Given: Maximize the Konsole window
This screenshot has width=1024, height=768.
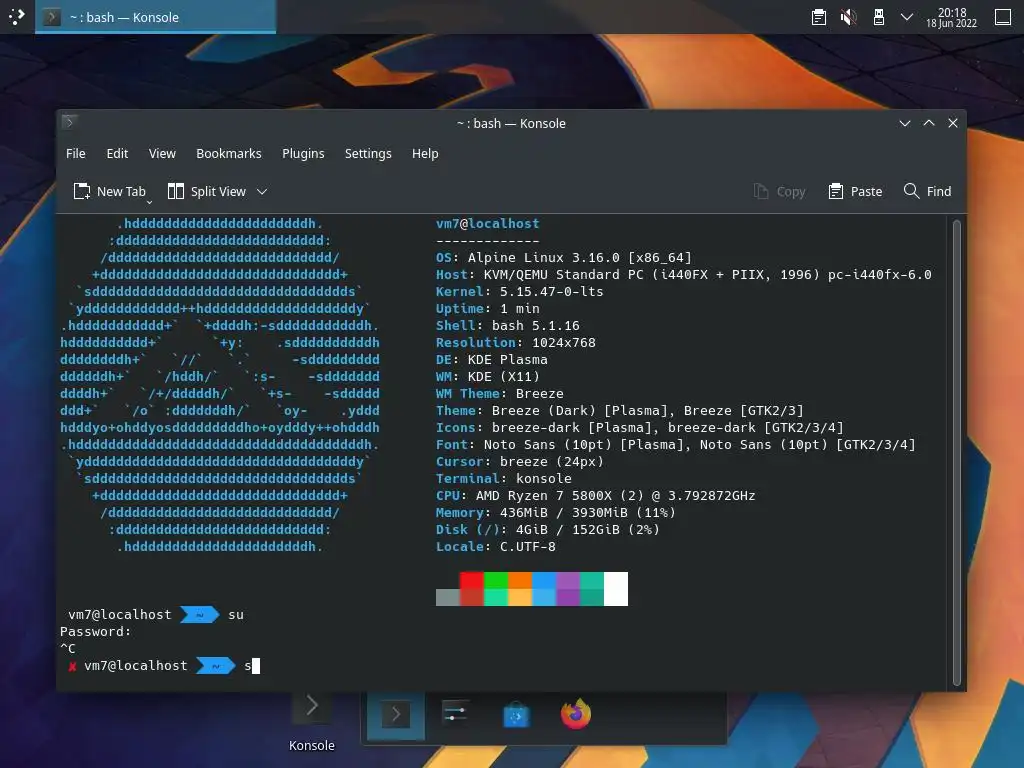Looking at the screenshot, I should click(x=929, y=123).
